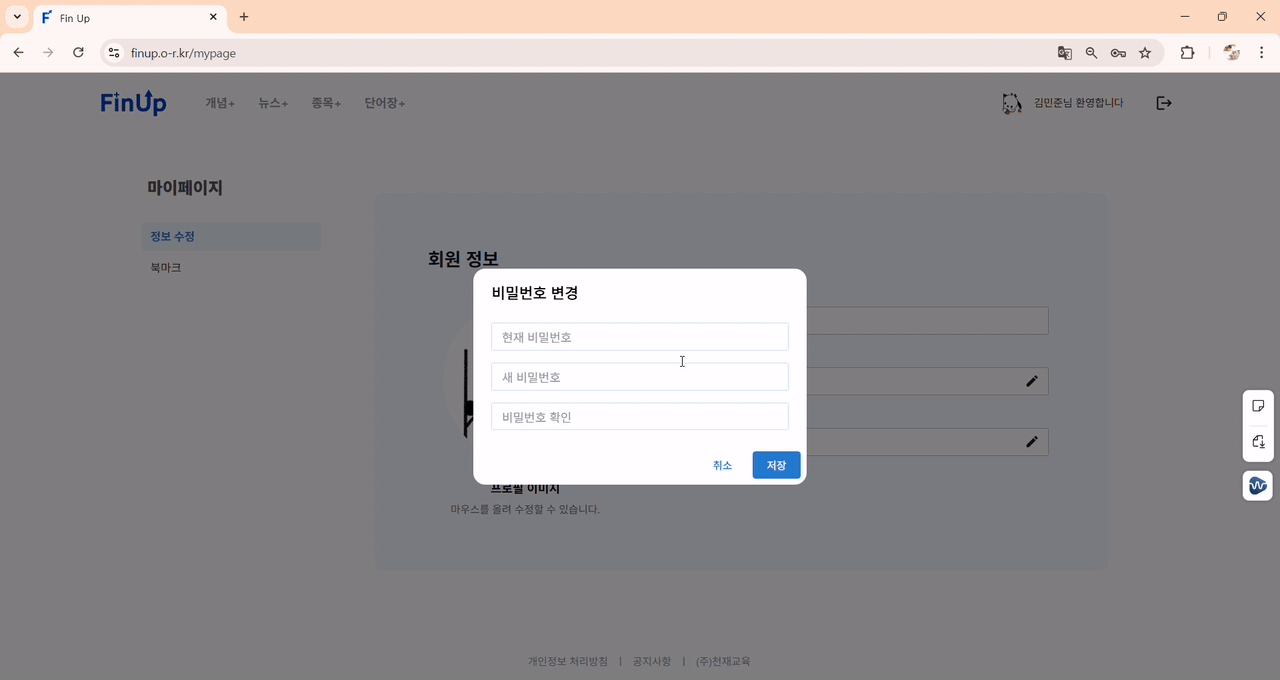Click the pencil edit icon on the lower field
The height and width of the screenshot is (680, 1280).
1031,441
